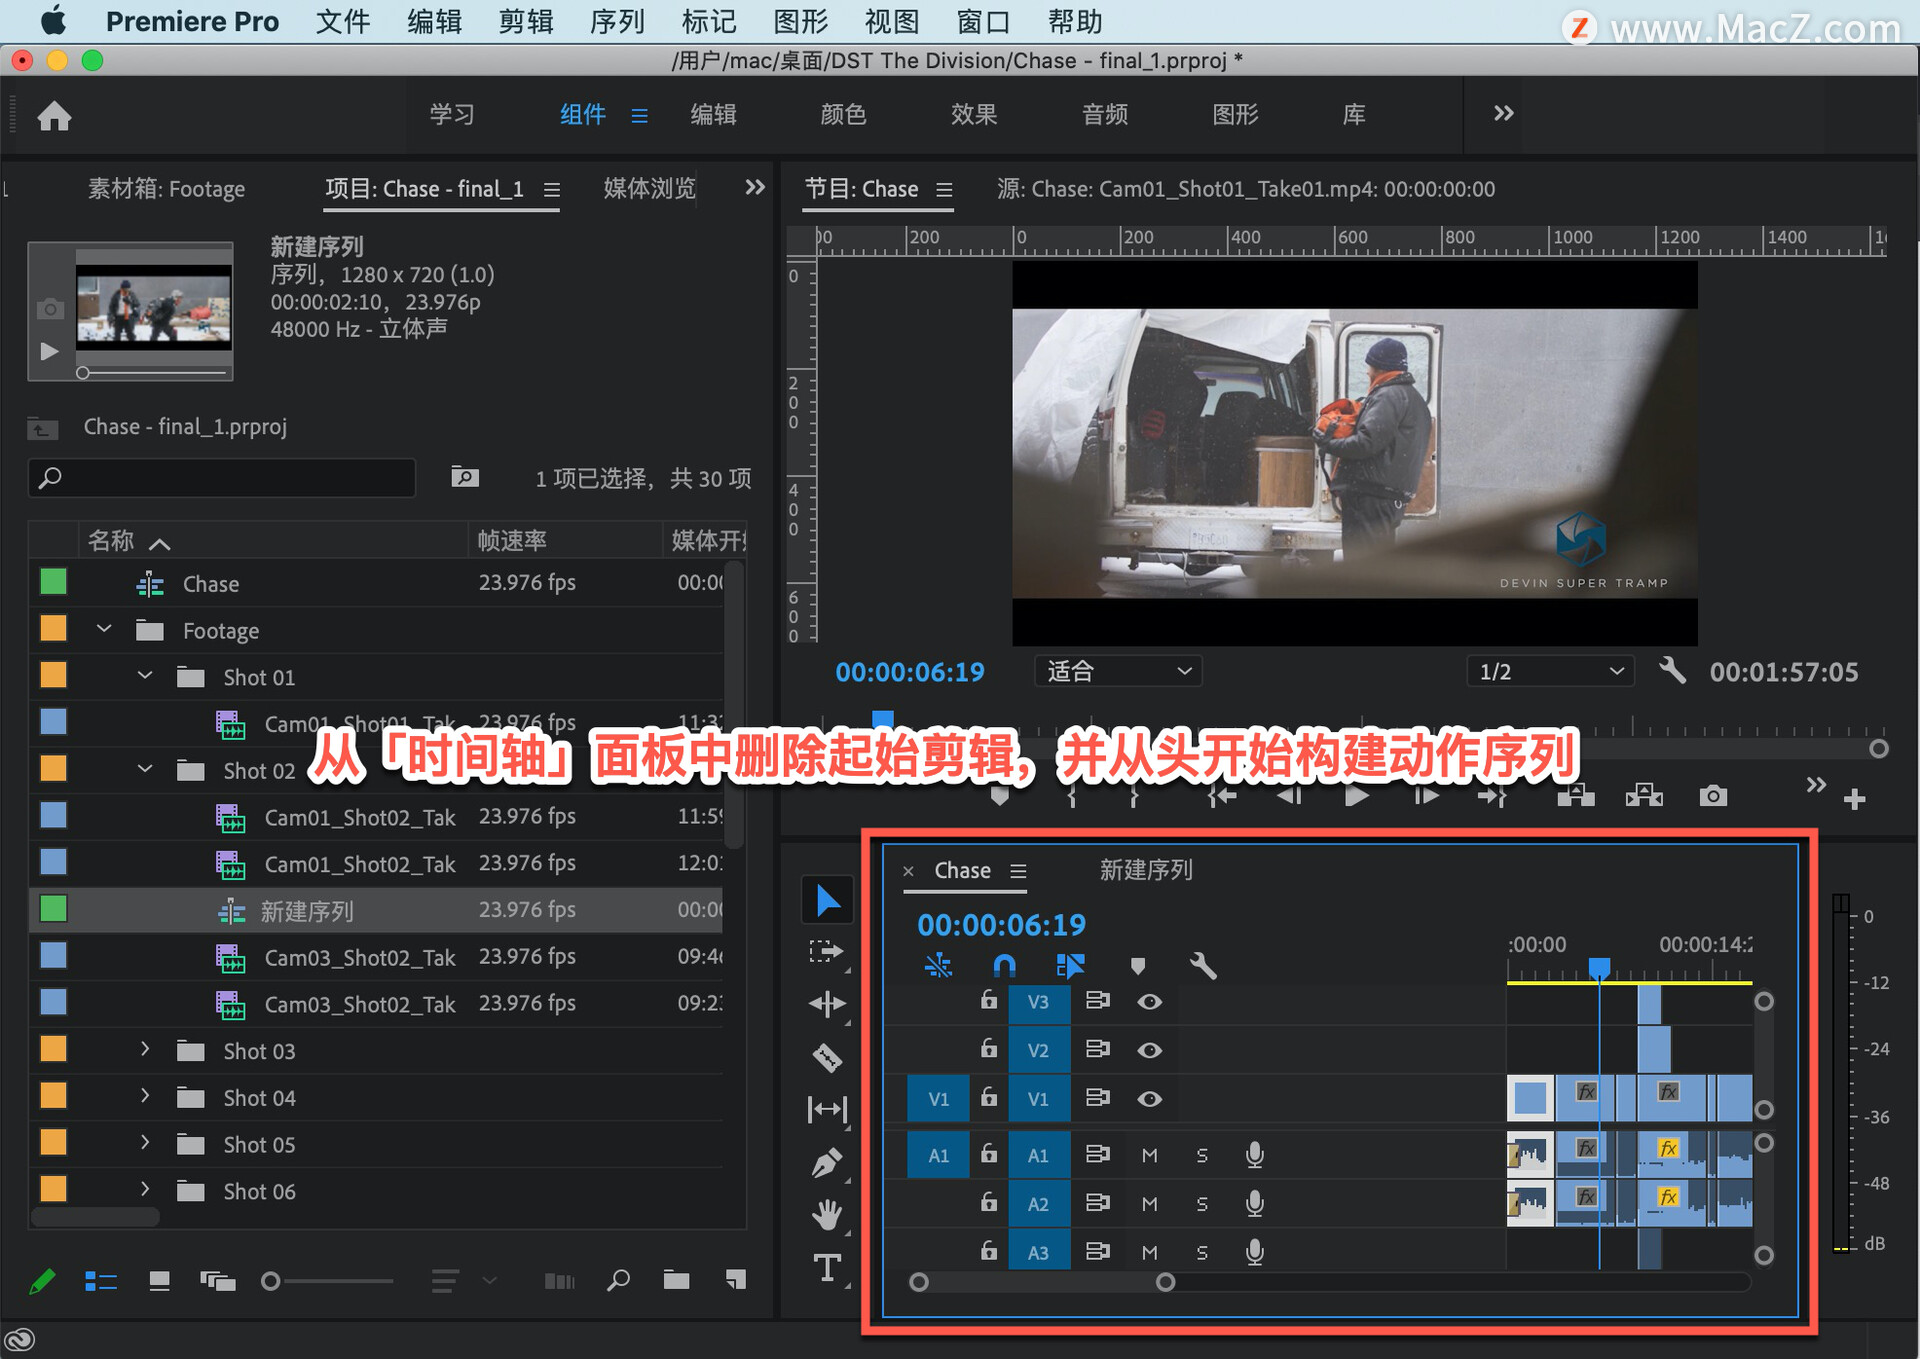Switch to 新建序列 timeline tab
This screenshot has width=1920, height=1359.
pyautogui.click(x=1146, y=870)
